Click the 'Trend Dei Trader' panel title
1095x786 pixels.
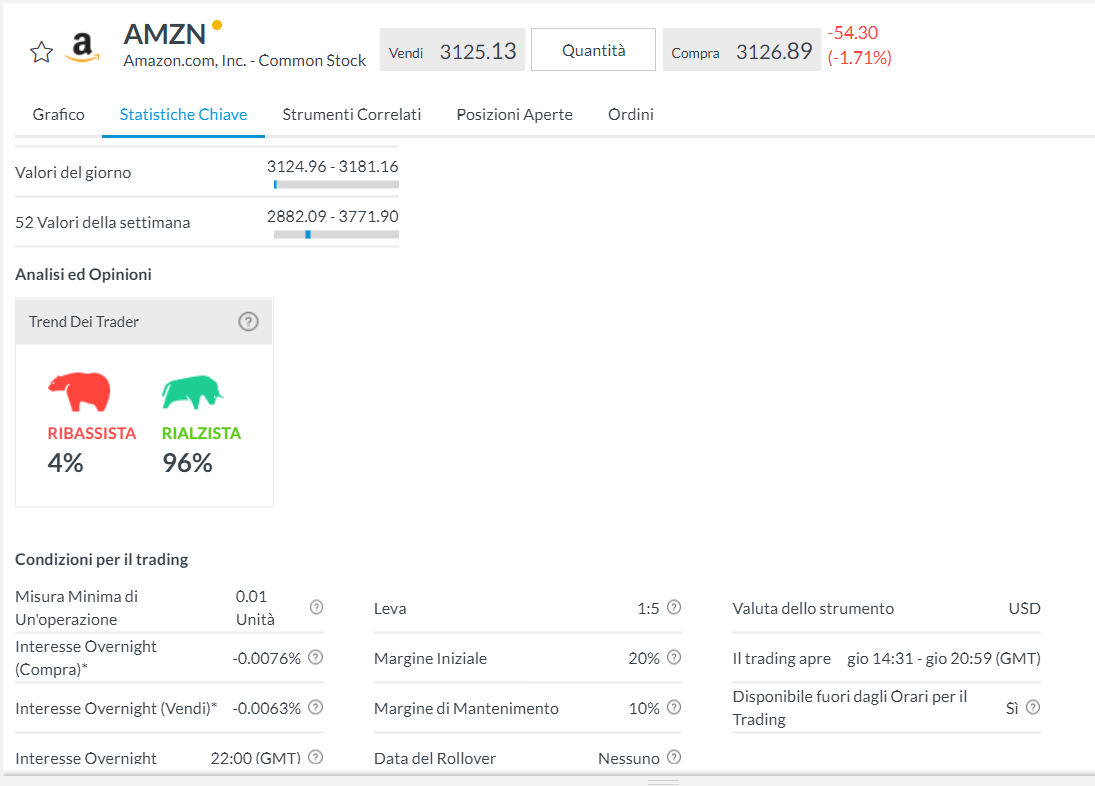pos(84,322)
